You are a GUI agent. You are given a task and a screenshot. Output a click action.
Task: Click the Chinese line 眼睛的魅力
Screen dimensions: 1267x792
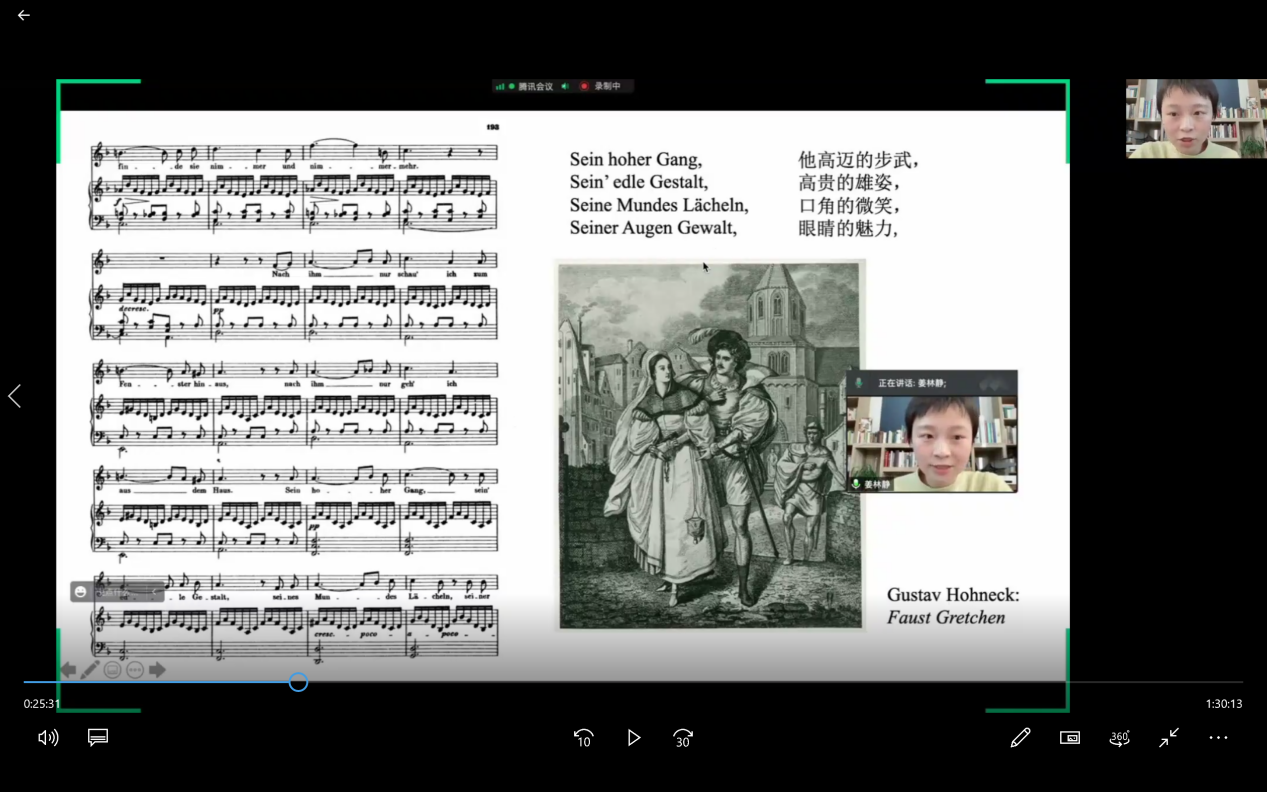(x=849, y=228)
